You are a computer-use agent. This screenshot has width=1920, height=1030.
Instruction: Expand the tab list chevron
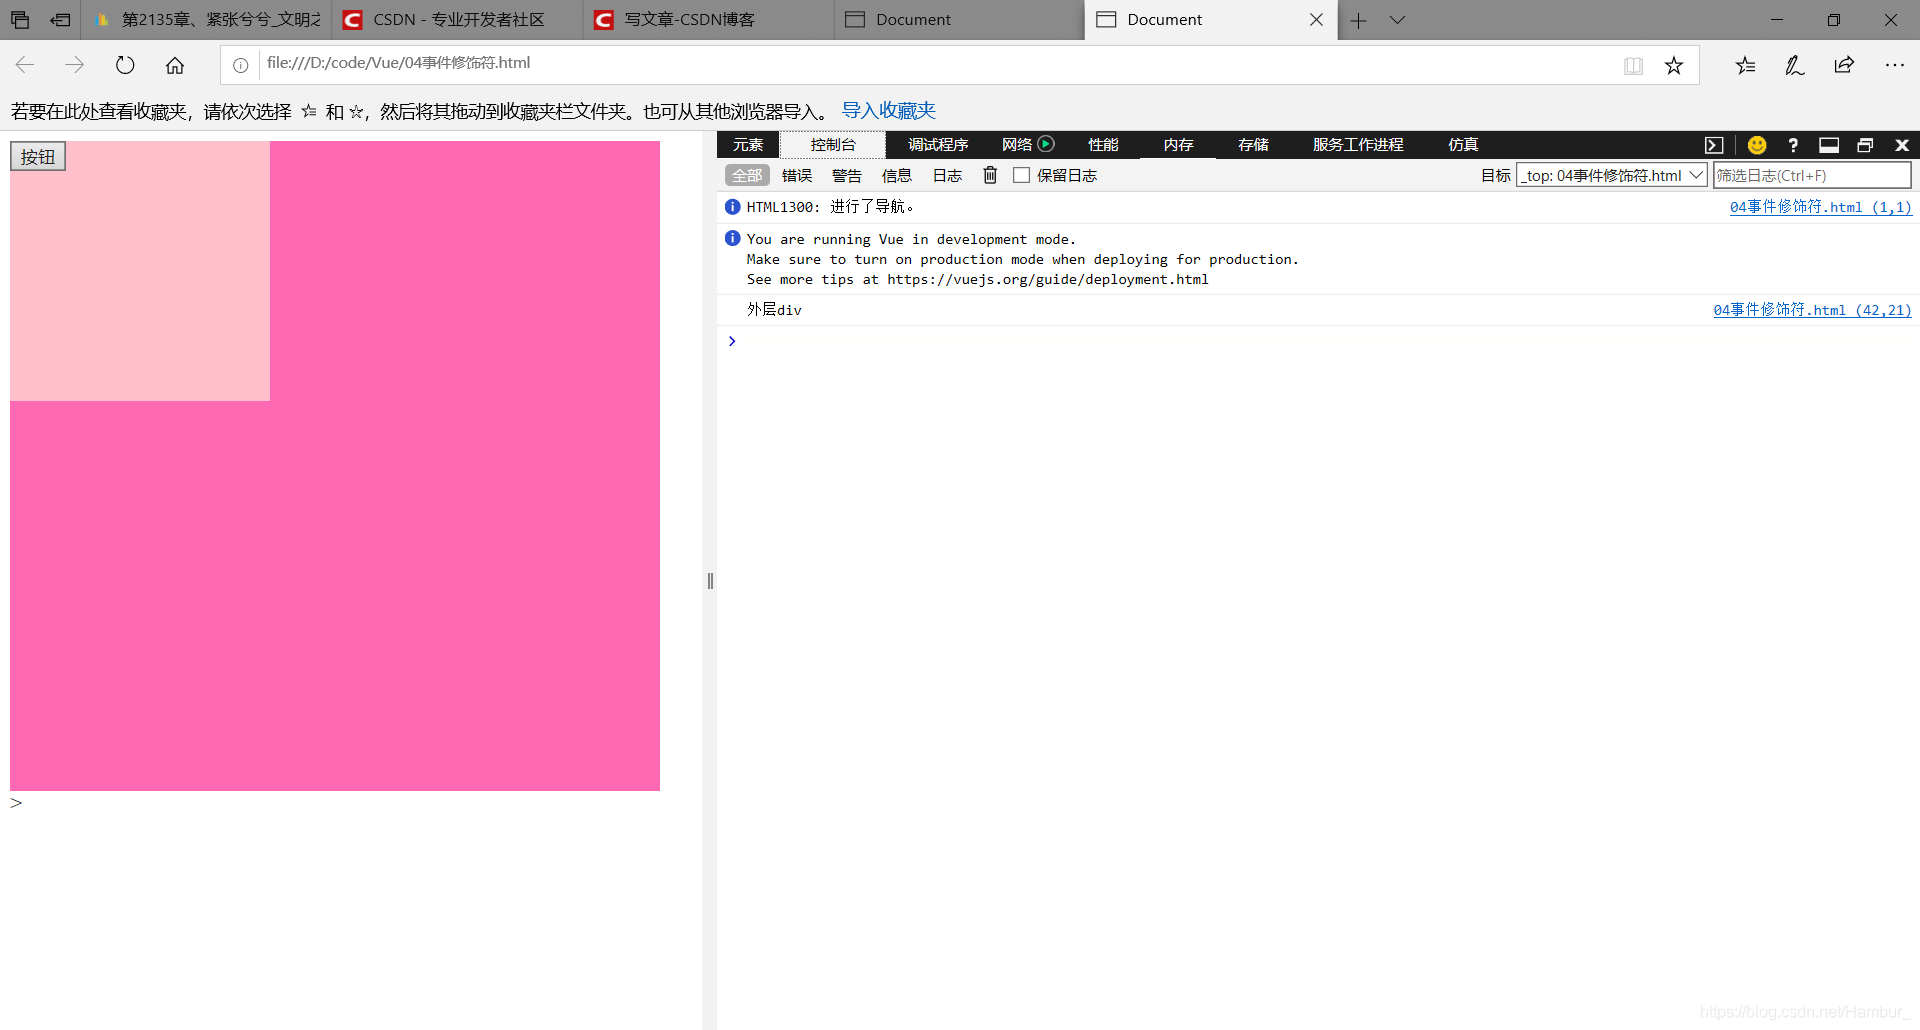click(x=1398, y=20)
